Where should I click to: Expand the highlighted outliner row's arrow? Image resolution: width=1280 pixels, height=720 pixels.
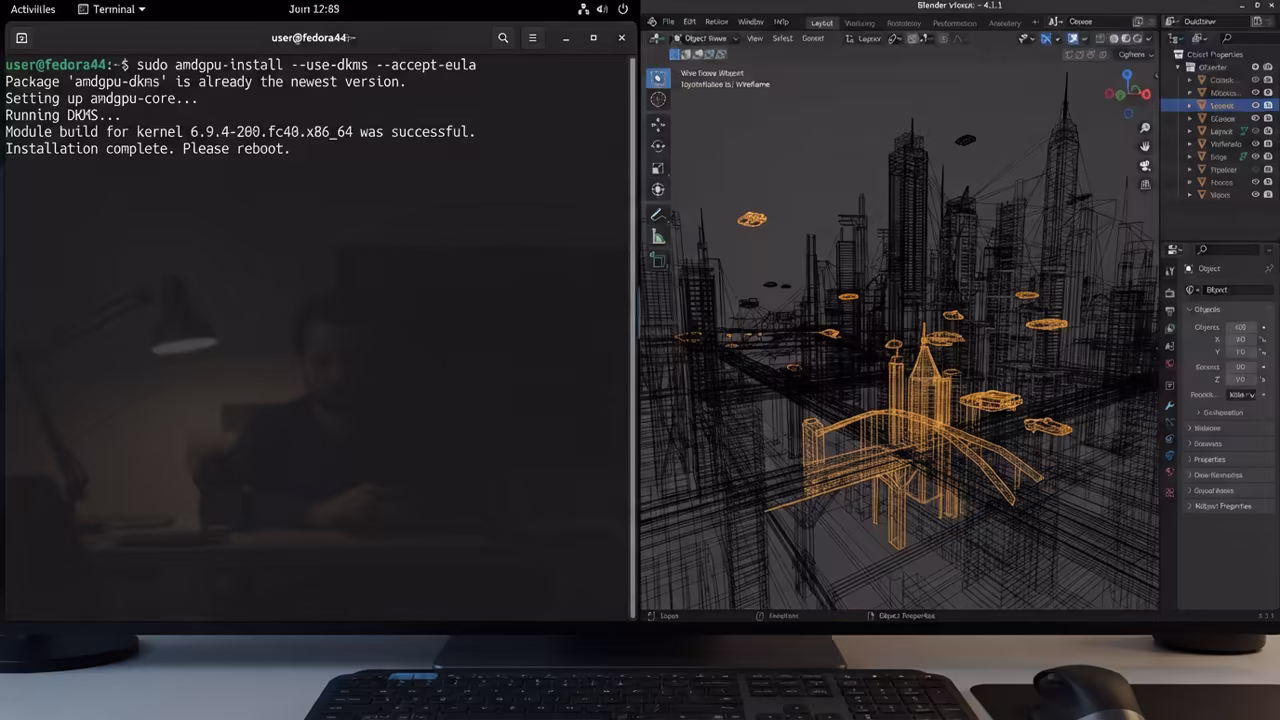(1190, 106)
